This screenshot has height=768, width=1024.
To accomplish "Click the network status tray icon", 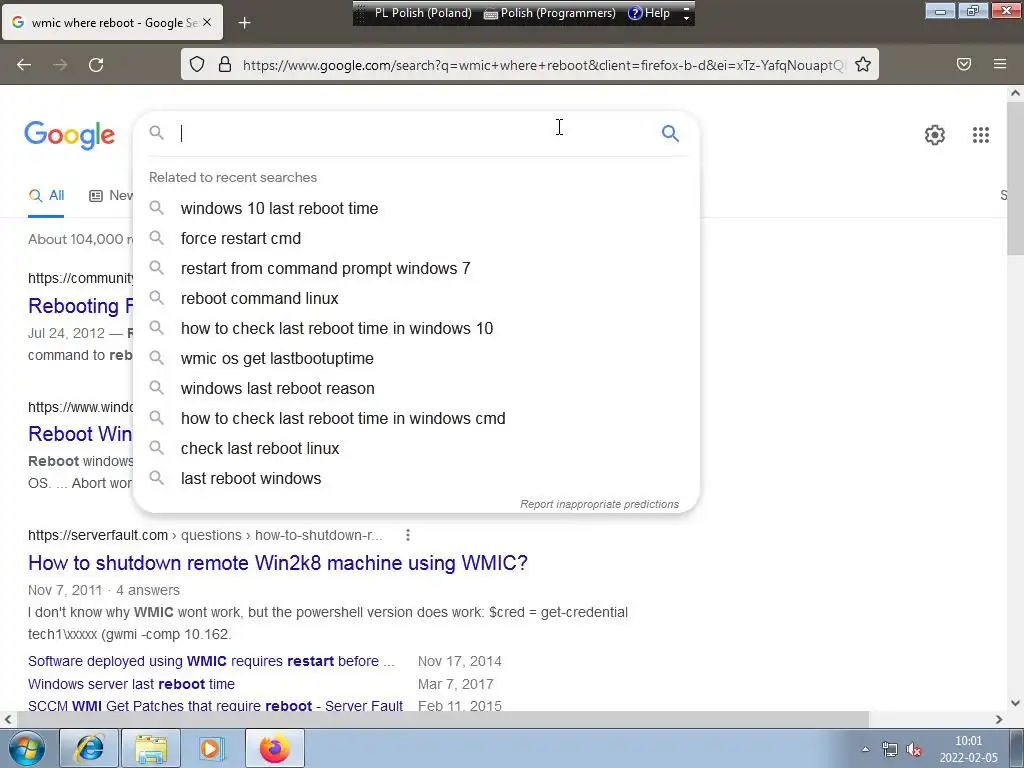I will click(889, 749).
